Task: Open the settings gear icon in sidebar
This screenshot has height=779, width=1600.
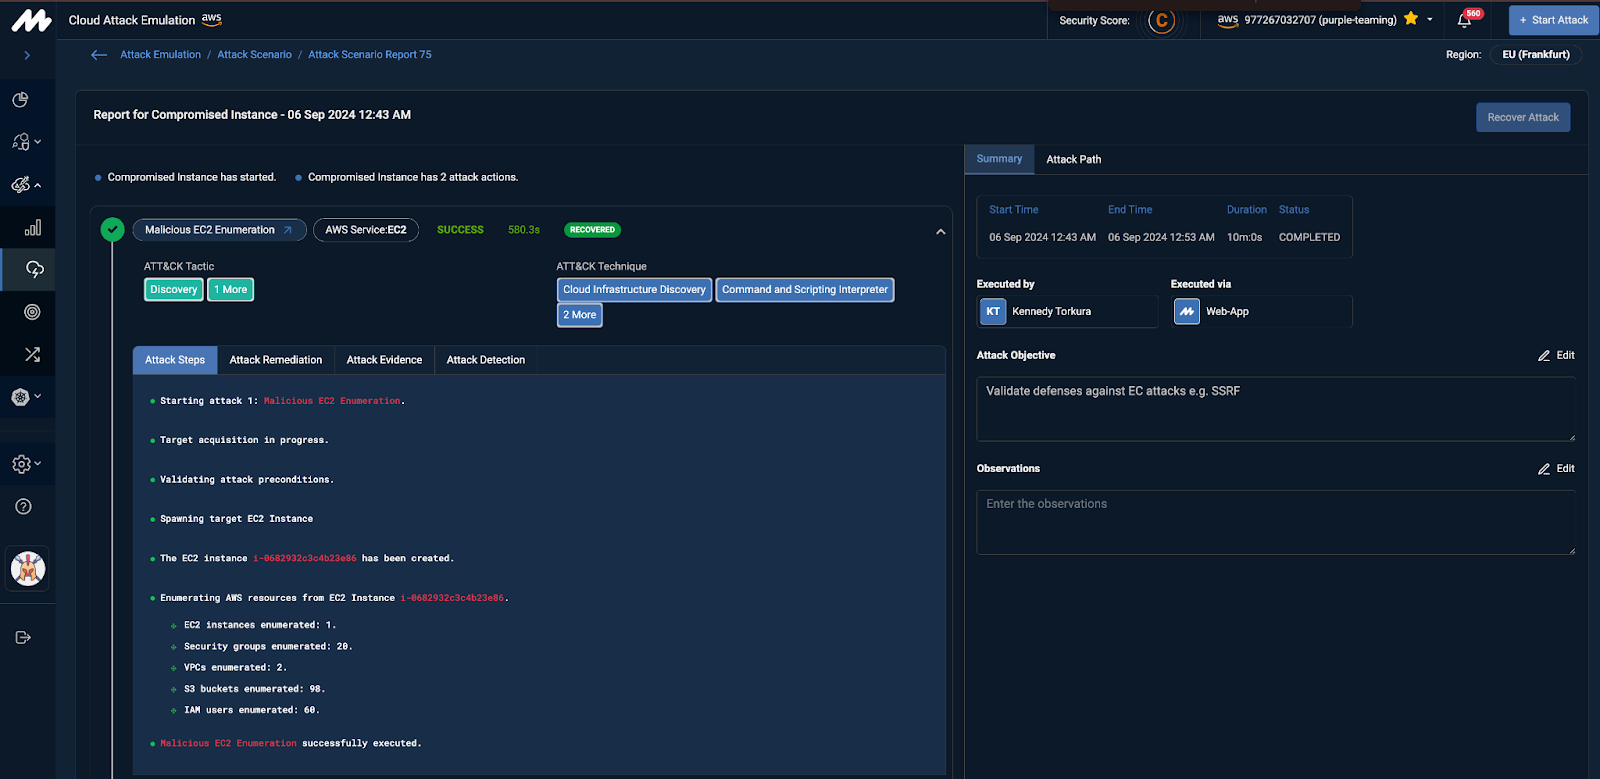Action: coord(21,464)
